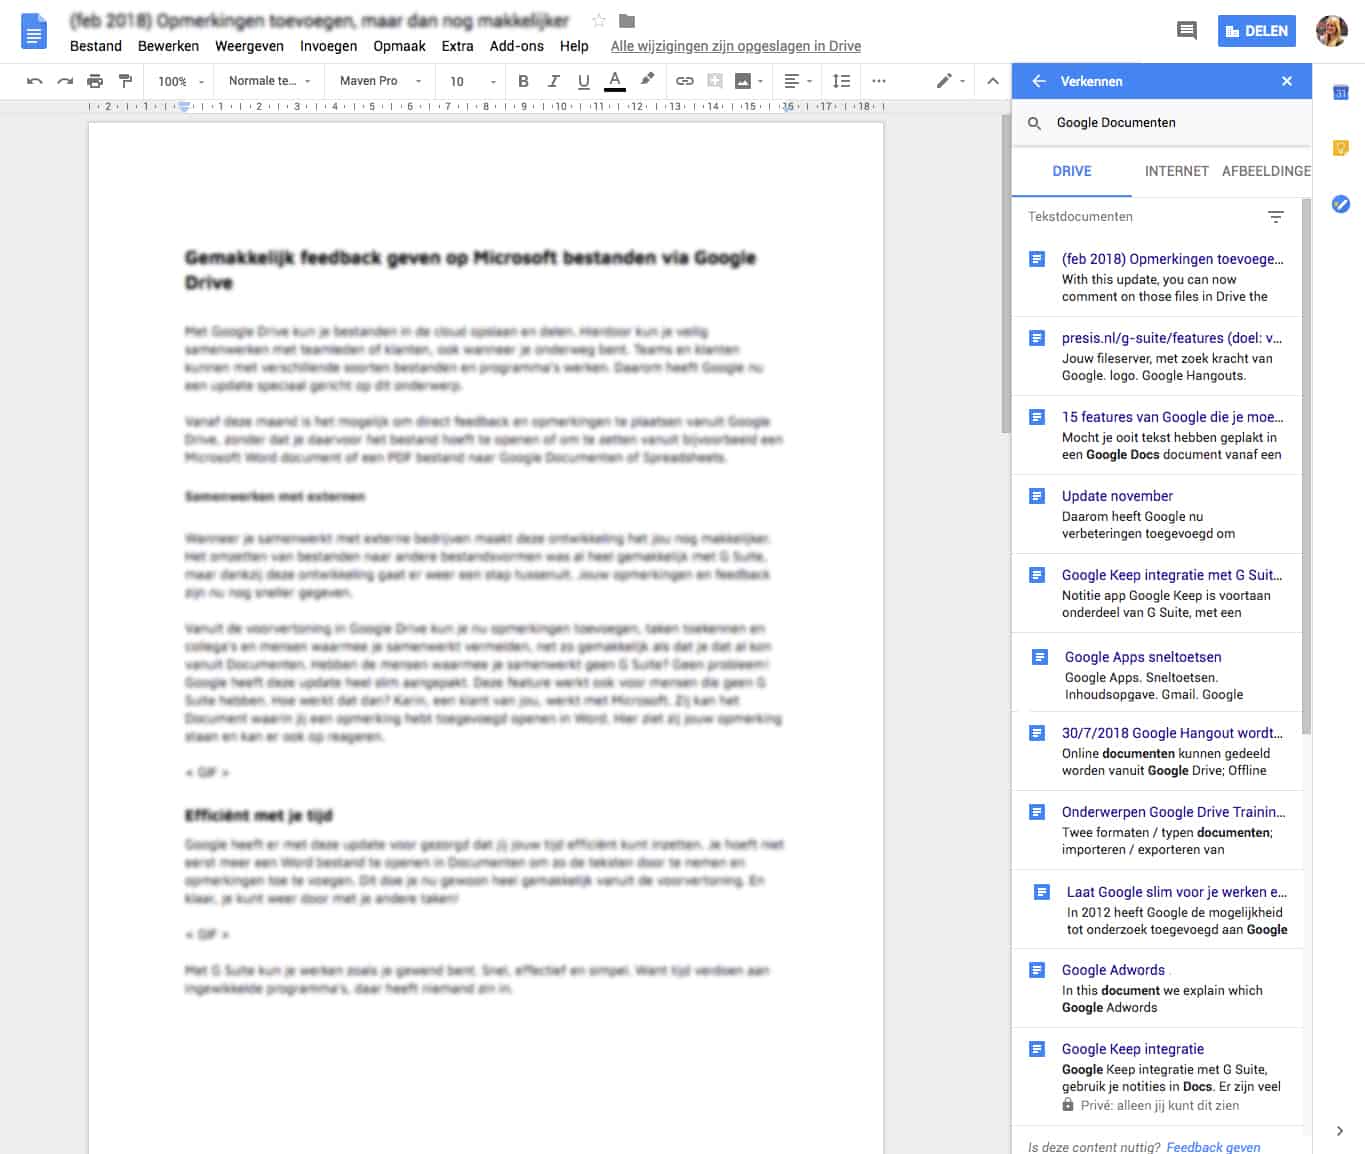Open the Feedback geven link
Viewport: 1365px width, 1154px height.
[1213, 1147]
